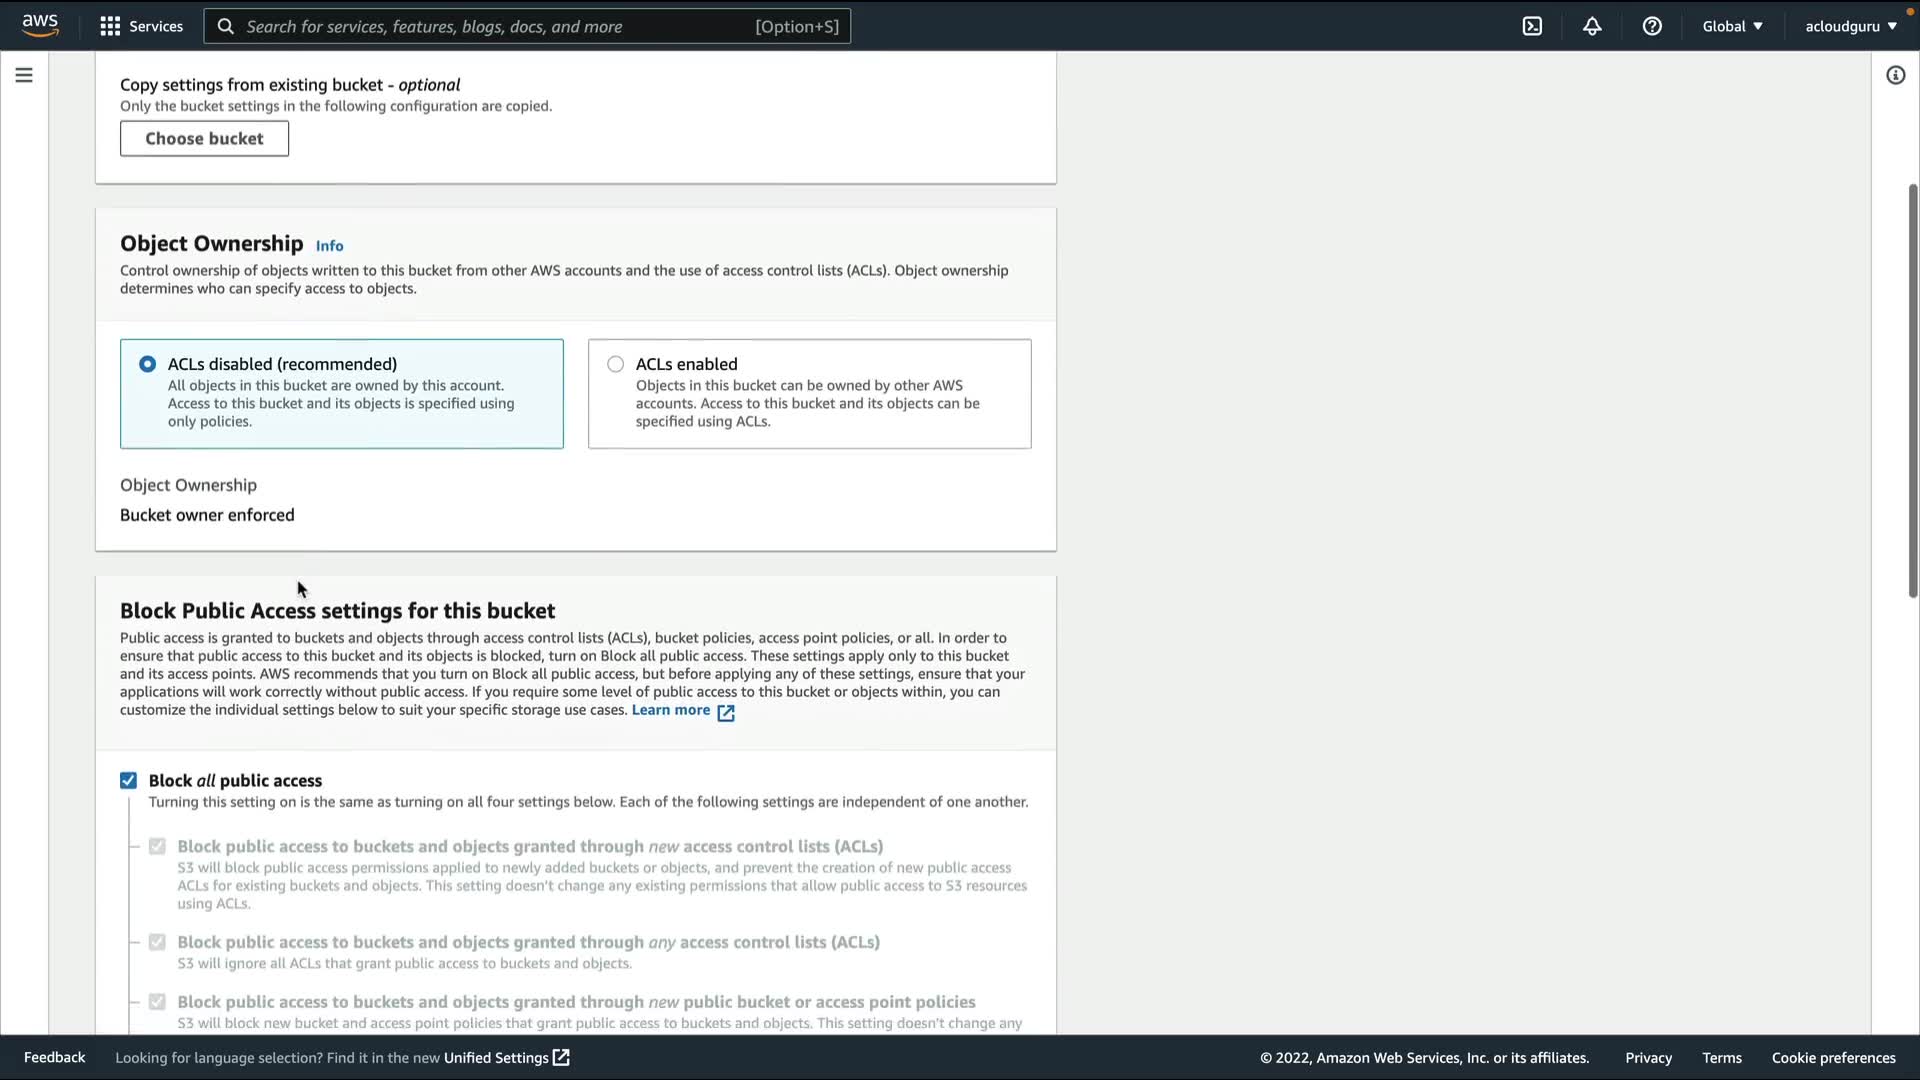This screenshot has height=1080, width=1920.
Task: Expand the acloudguru account dropdown
Action: click(x=1850, y=26)
